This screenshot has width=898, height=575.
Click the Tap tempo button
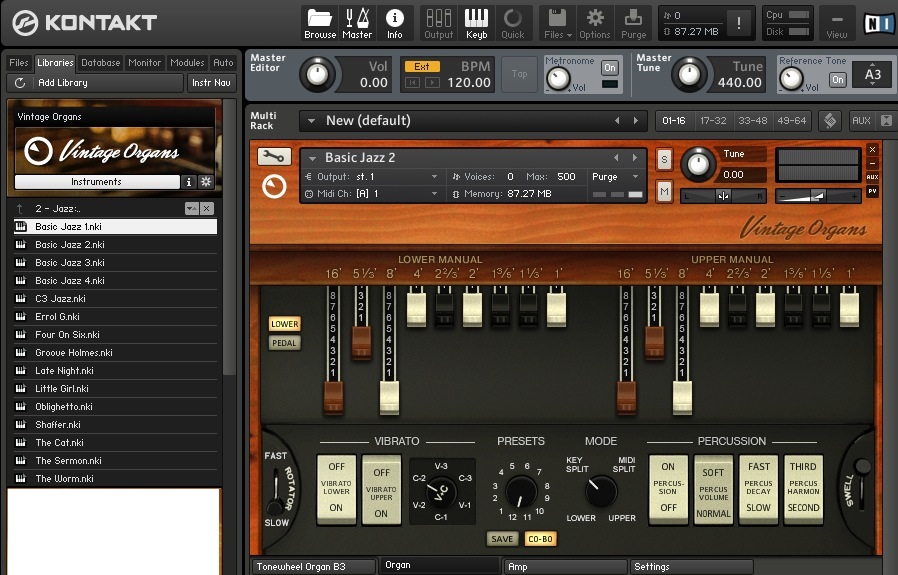click(x=519, y=74)
